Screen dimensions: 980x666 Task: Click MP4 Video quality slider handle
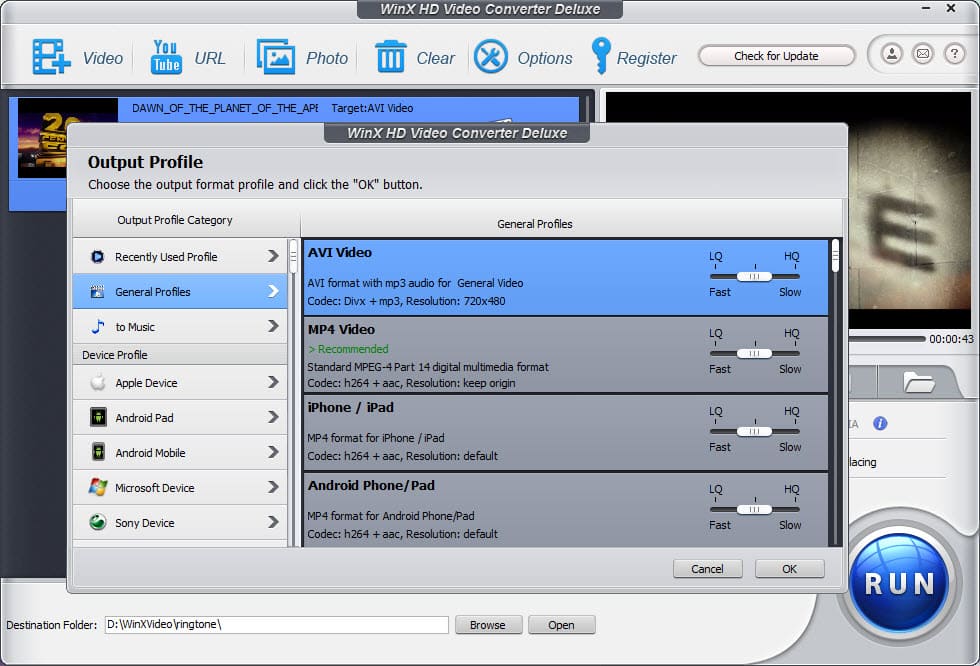[754, 354]
